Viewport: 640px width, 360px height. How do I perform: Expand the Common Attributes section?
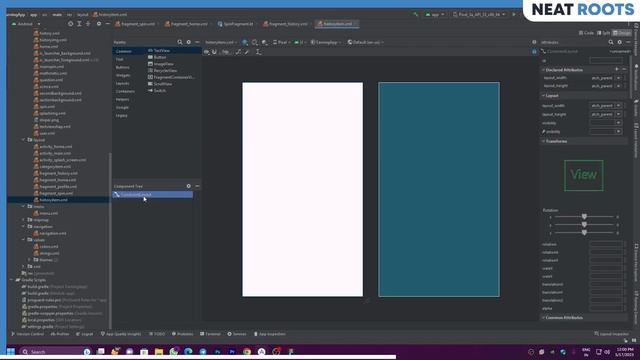pyautogui.click(x=544, y=318)
